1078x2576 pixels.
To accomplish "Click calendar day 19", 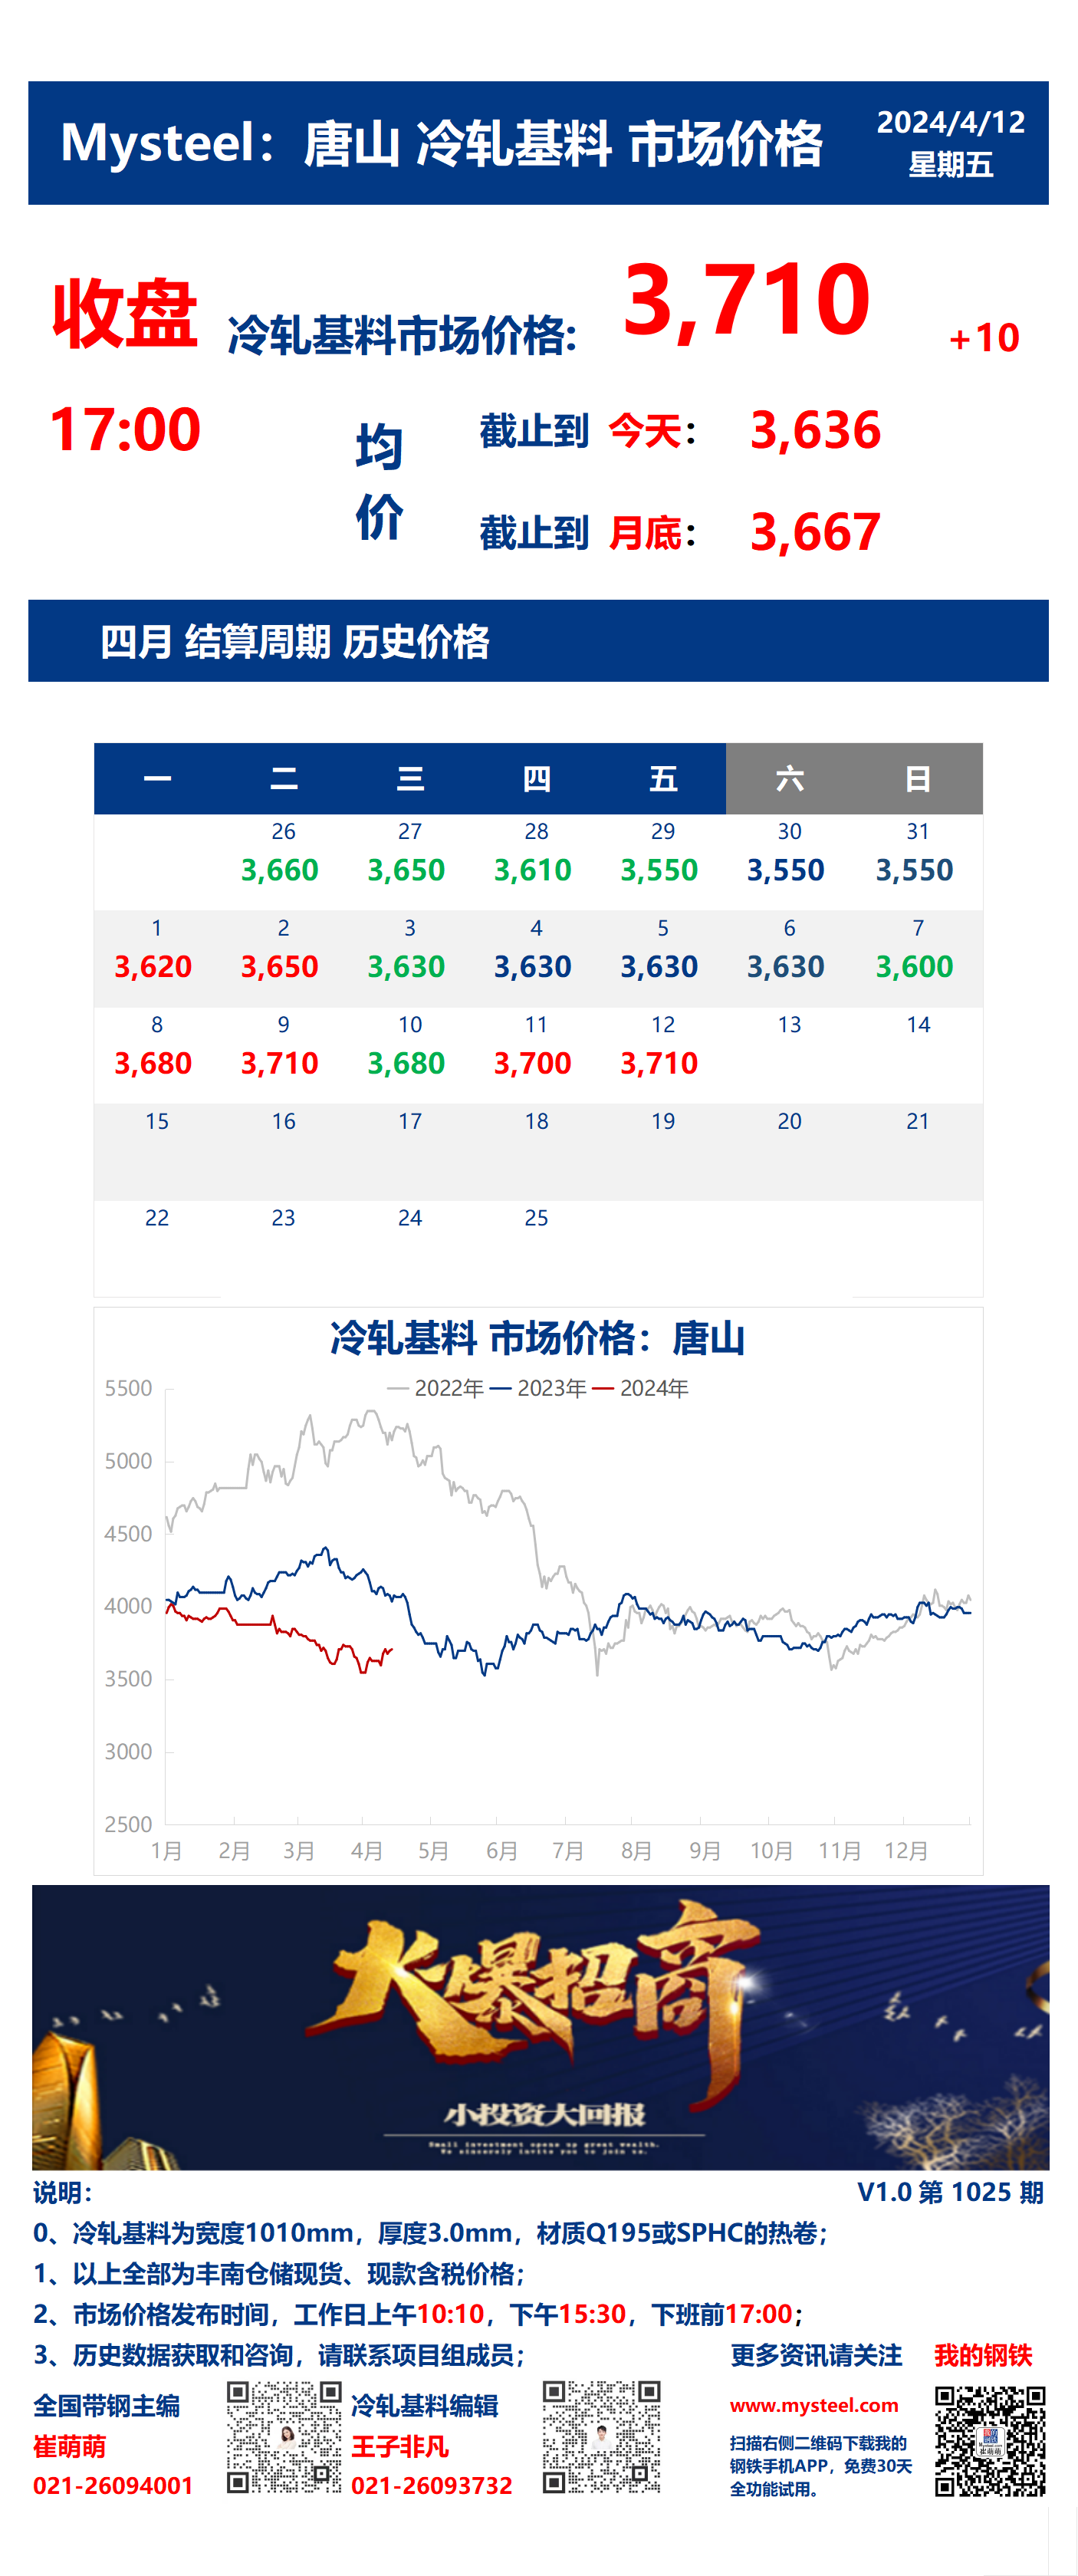I will pos(663,1122).
